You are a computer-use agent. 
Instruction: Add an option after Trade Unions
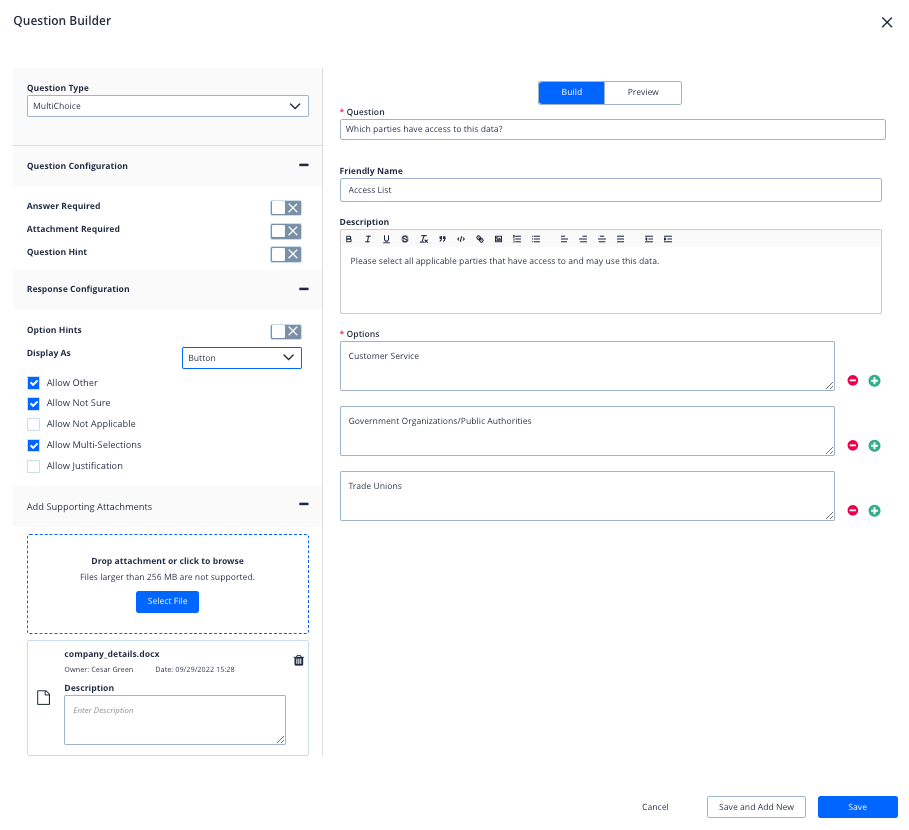click(x=874, y=511)
